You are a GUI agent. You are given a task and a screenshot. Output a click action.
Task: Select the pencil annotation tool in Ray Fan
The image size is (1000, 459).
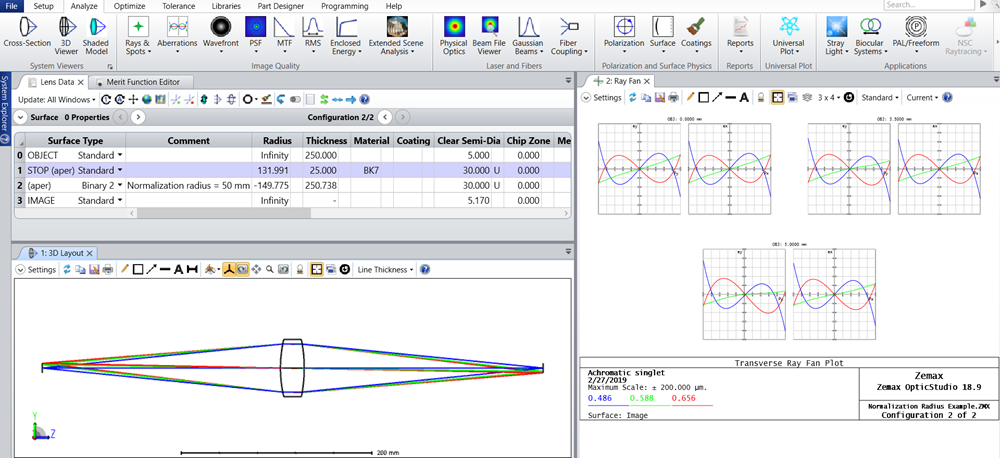691,98
